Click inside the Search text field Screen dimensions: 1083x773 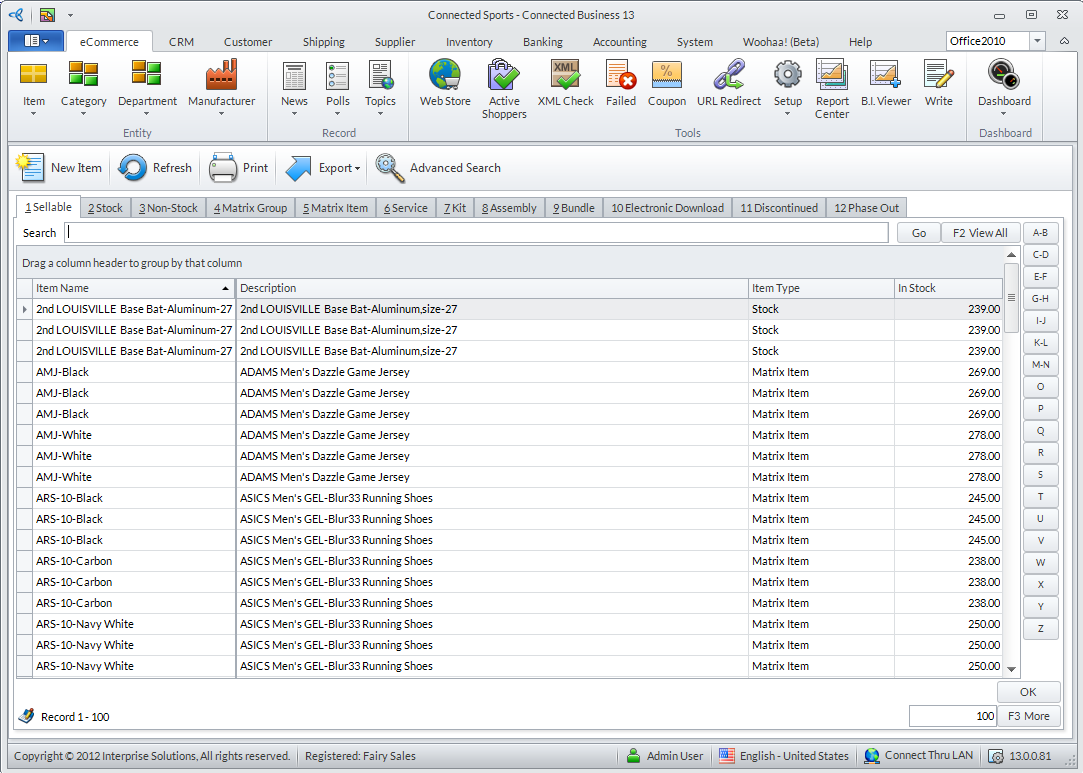pos(476,233)
